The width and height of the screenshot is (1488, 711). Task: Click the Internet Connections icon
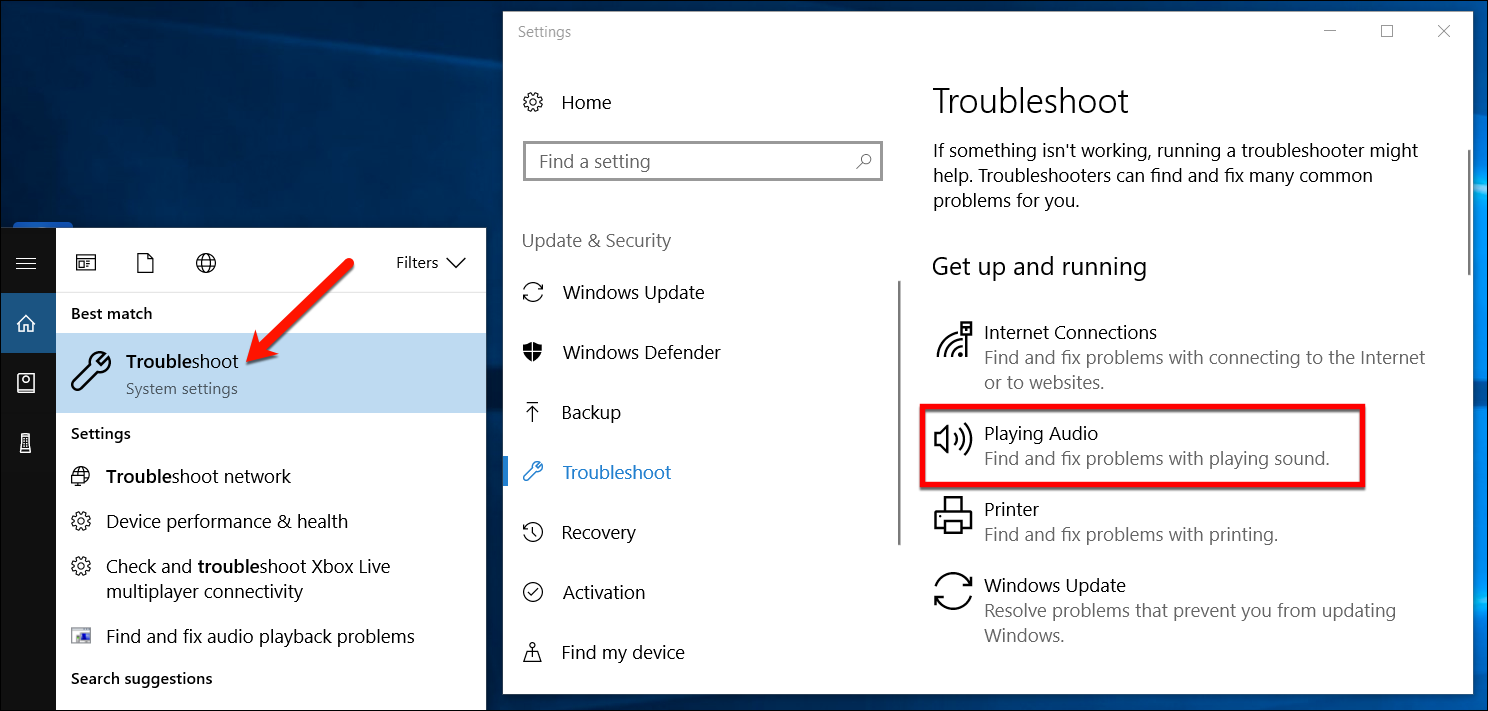[953, 341]
